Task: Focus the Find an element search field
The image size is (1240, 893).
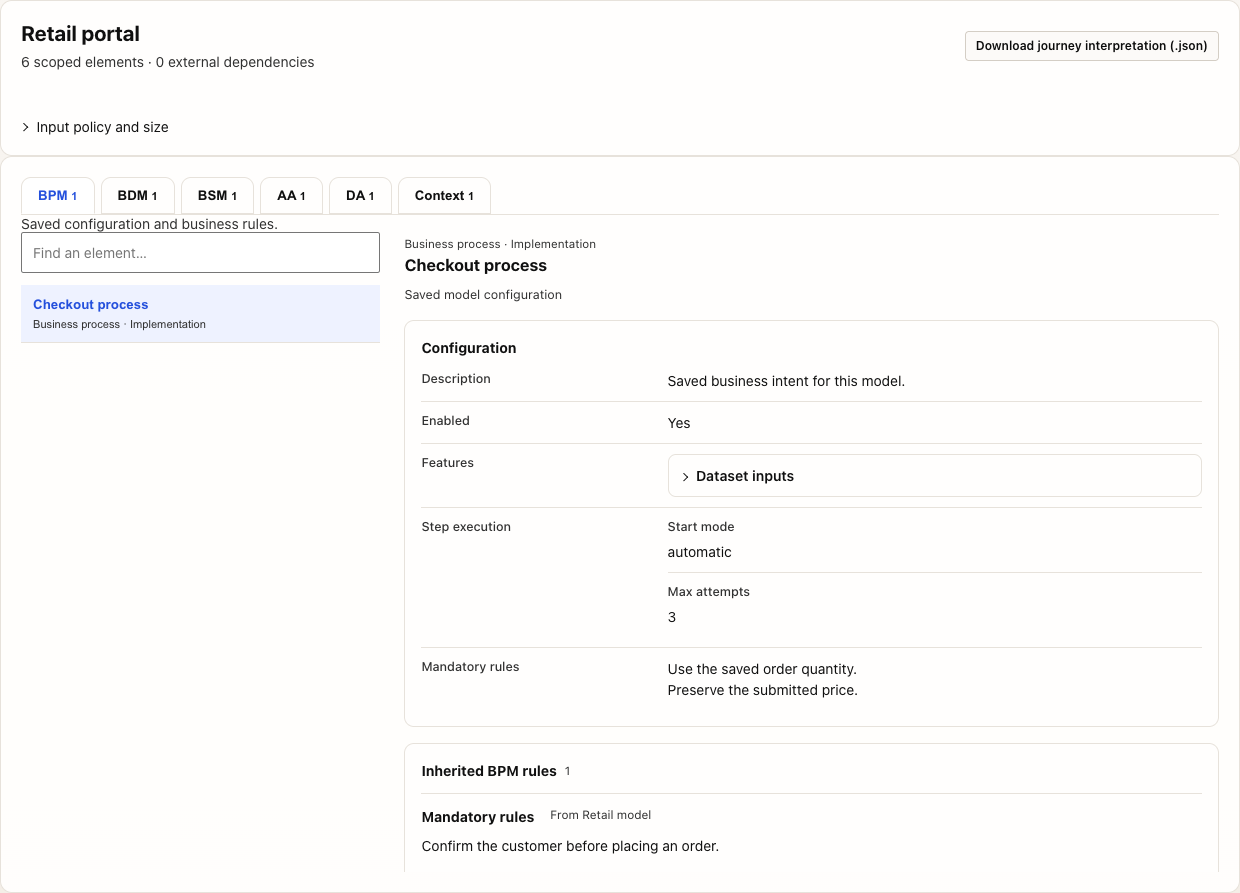Action: tap(200, 253)
